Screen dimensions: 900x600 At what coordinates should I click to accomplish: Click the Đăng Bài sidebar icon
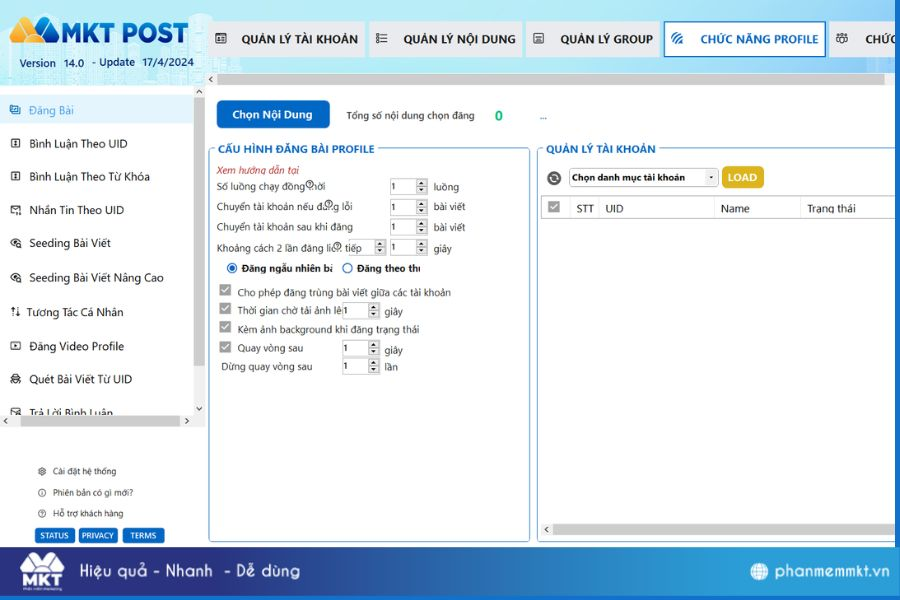[15, 110]
